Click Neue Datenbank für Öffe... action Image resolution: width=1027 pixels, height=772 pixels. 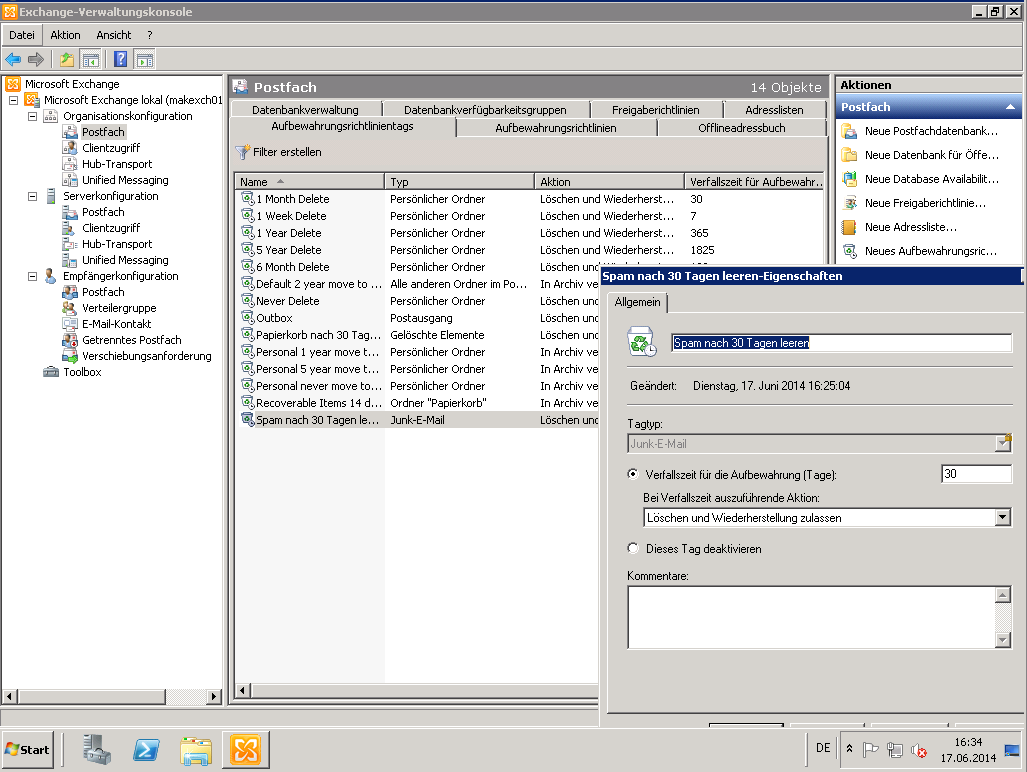click(931, 155)
